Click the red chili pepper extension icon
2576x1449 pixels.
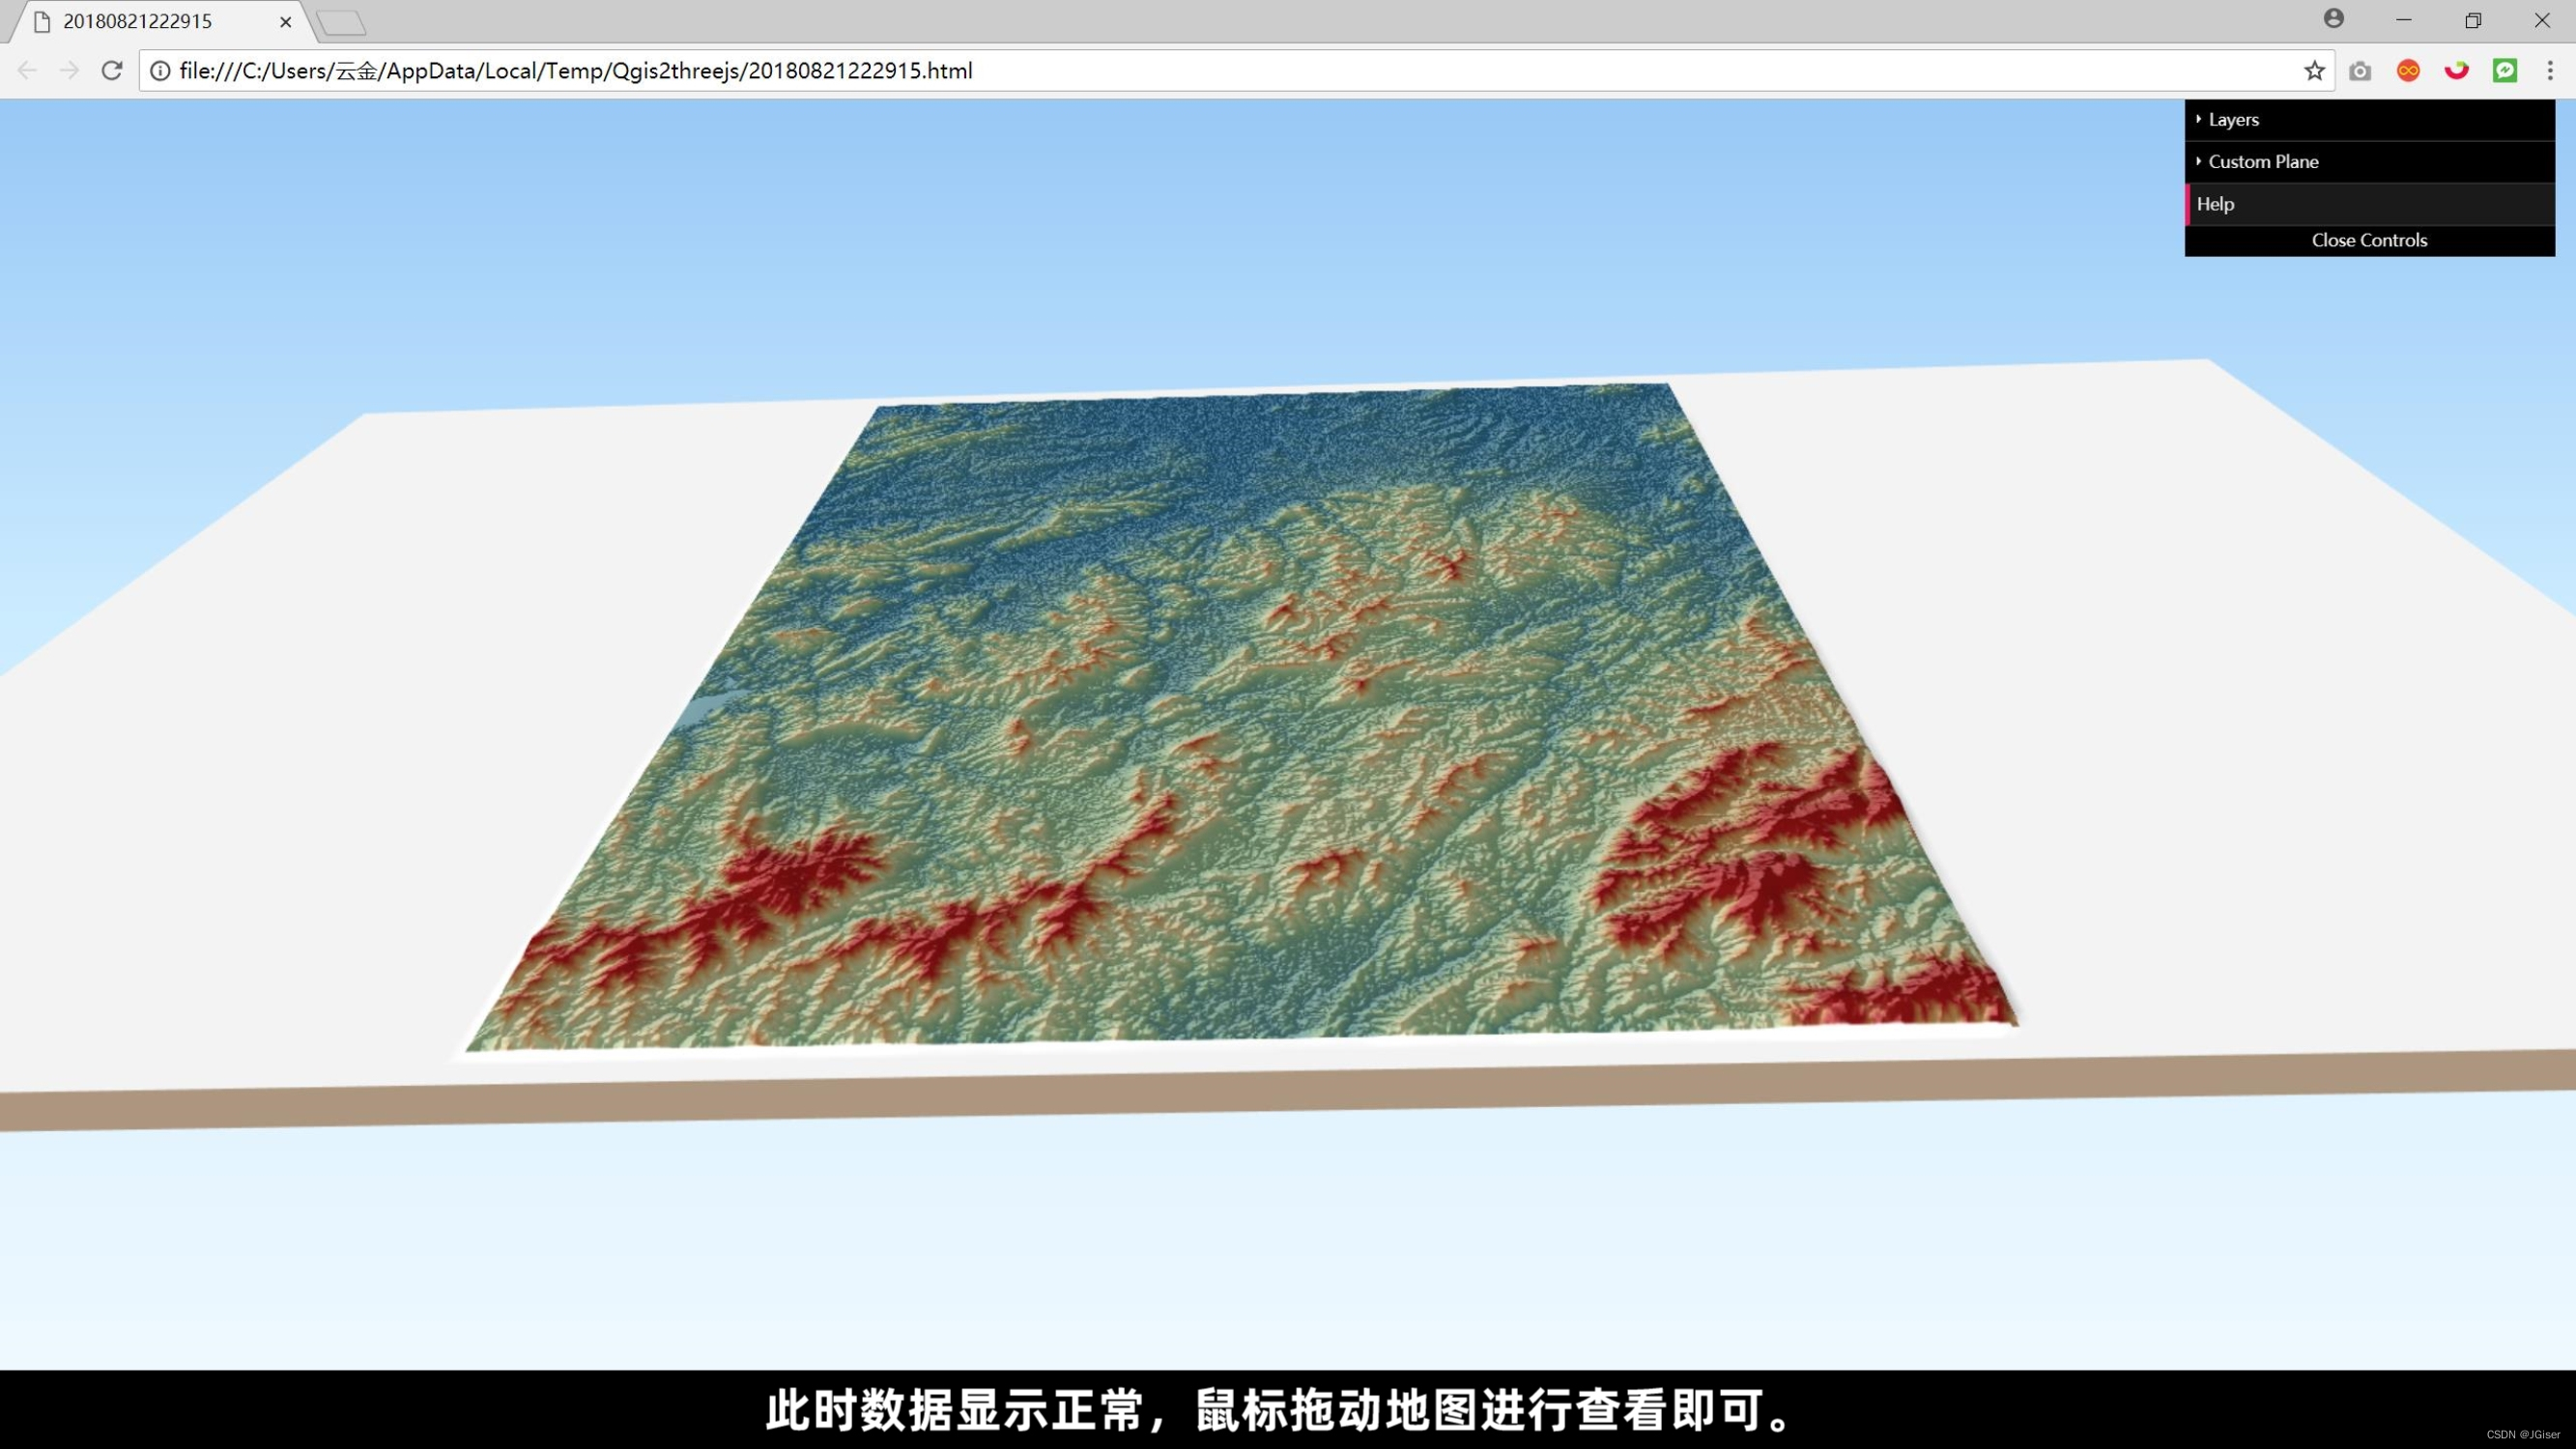click(2457, 70)
